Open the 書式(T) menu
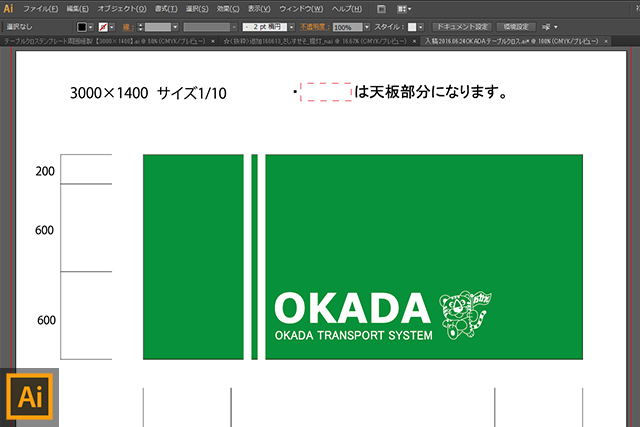Screen dimensions: 640x427 pos(166,9)
